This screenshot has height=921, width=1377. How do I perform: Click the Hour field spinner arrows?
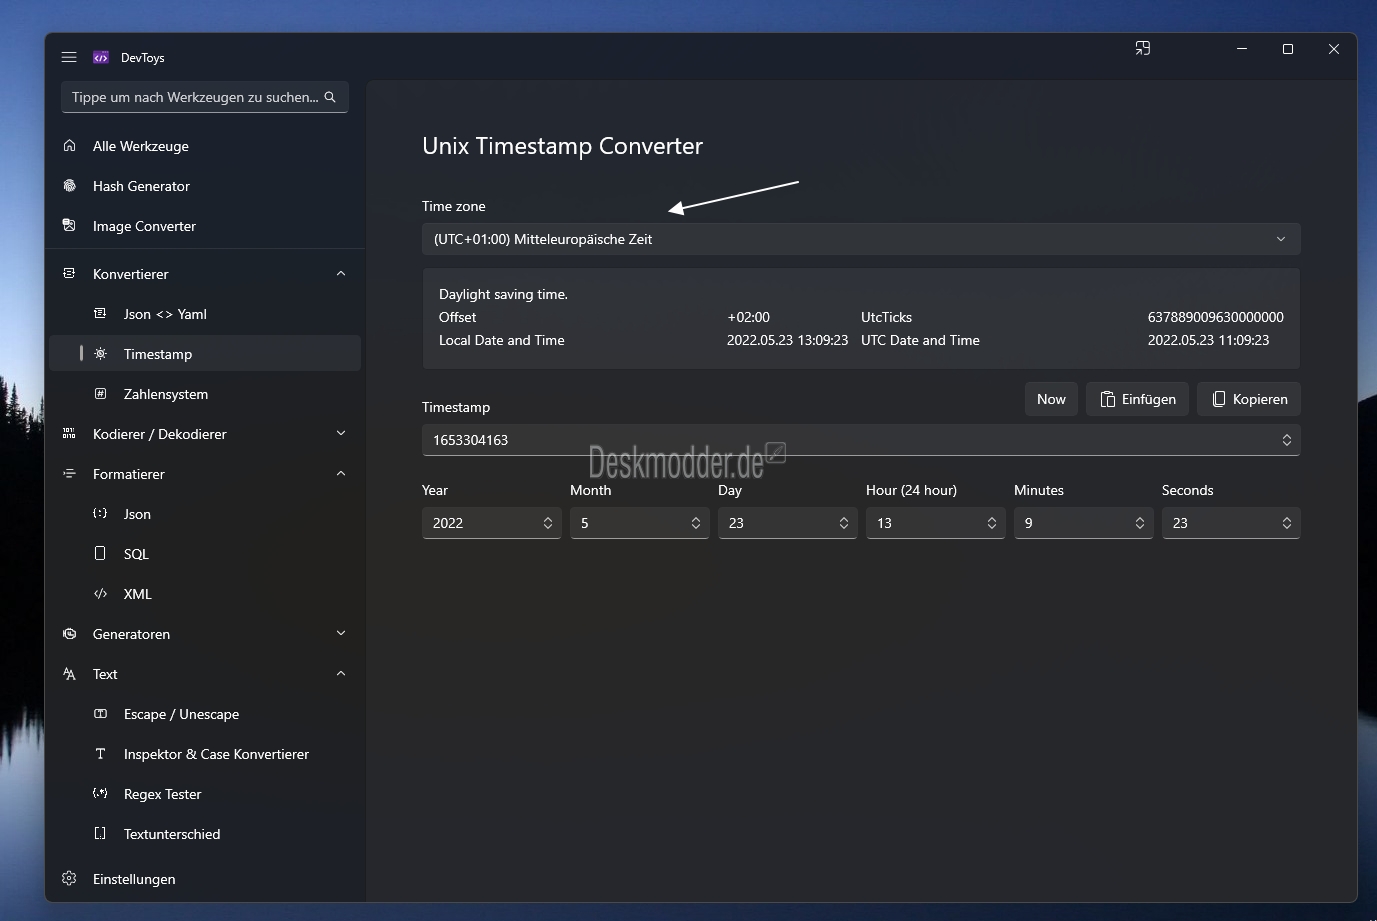click(x=992, y=523)
